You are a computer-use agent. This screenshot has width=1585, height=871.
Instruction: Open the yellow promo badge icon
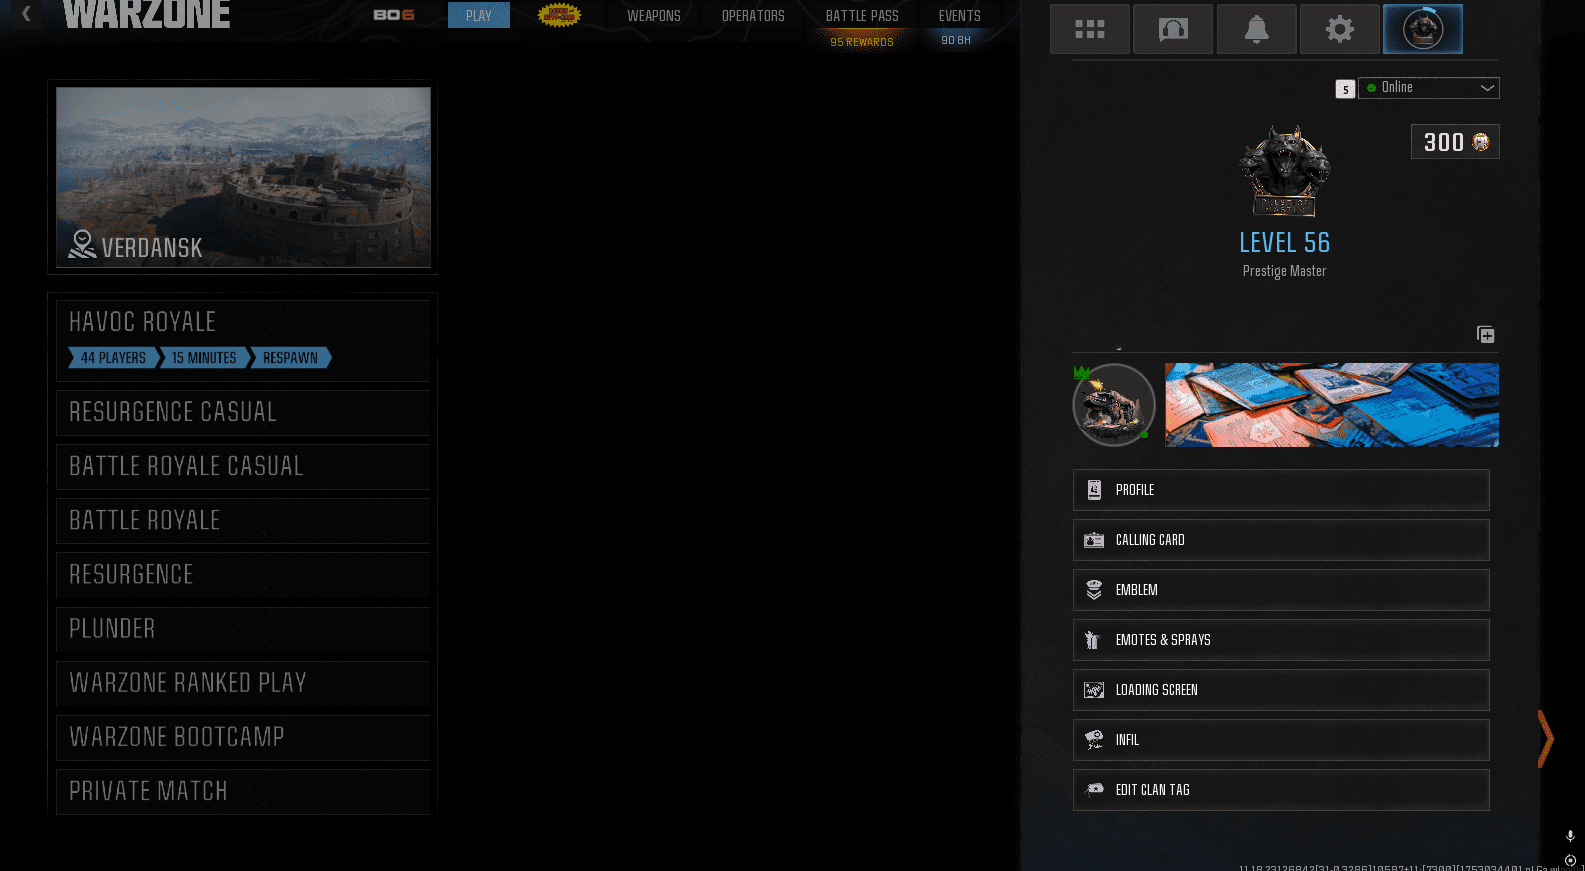(x=559, y=15)
